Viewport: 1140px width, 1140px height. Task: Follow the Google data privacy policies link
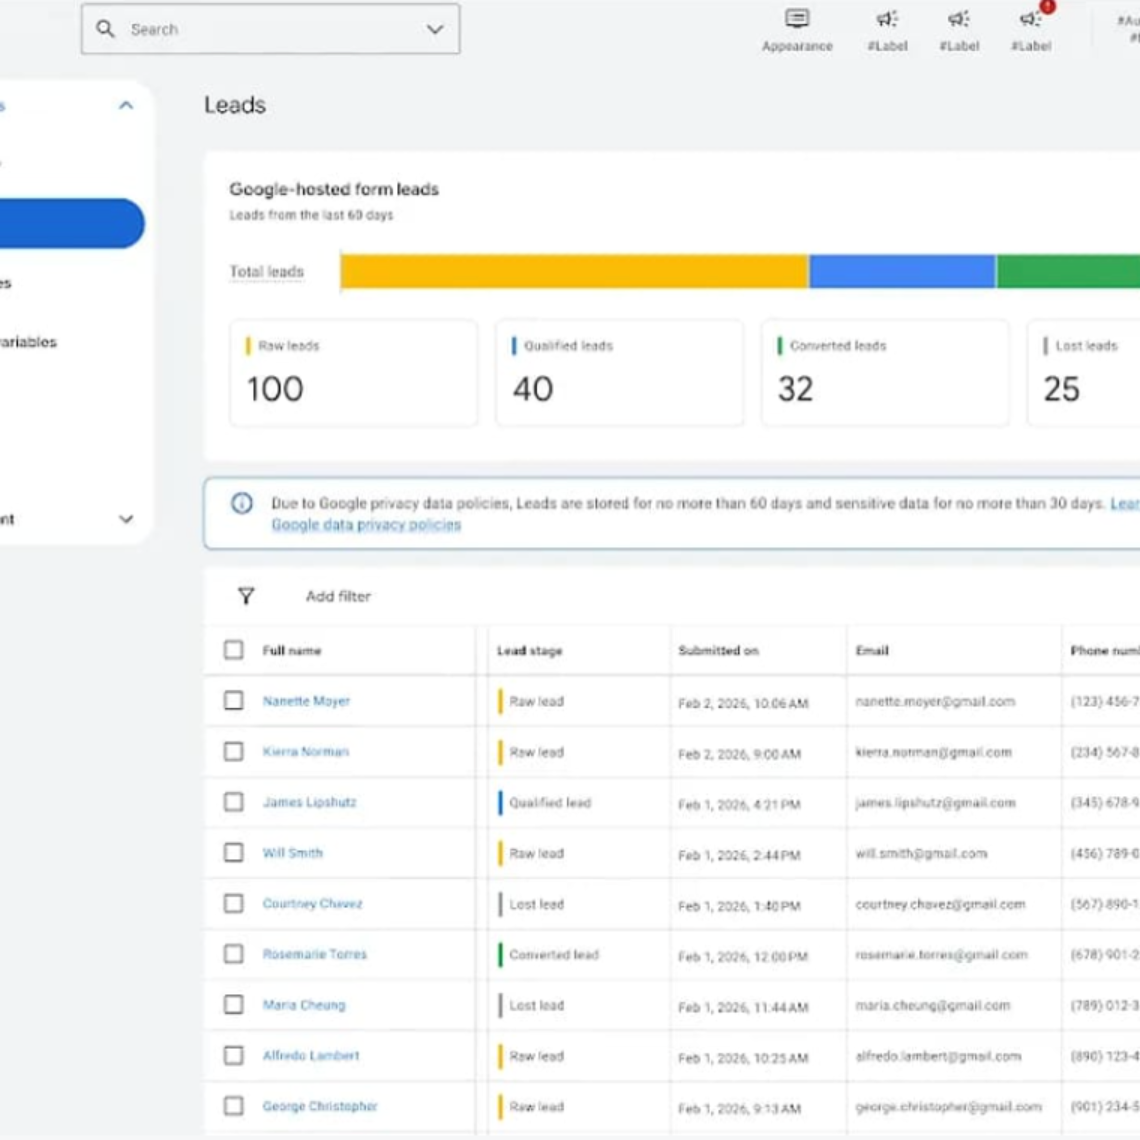pyautogui.click(x=366, y=525)
